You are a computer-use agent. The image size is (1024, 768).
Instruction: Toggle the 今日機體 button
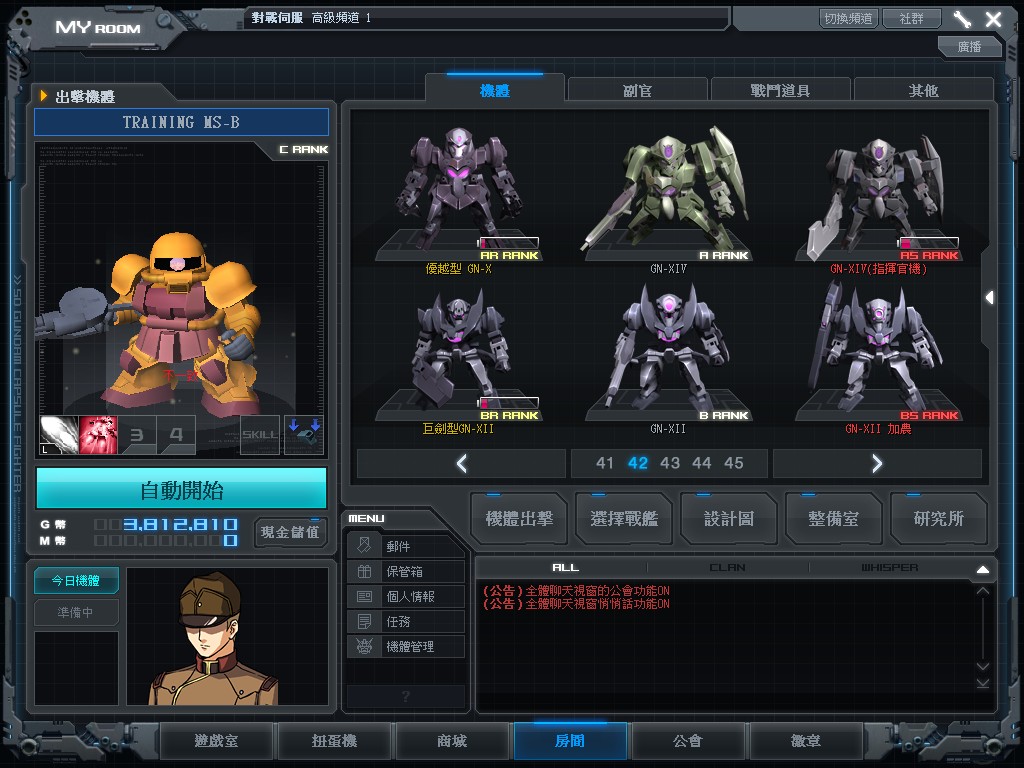(76, 581)
